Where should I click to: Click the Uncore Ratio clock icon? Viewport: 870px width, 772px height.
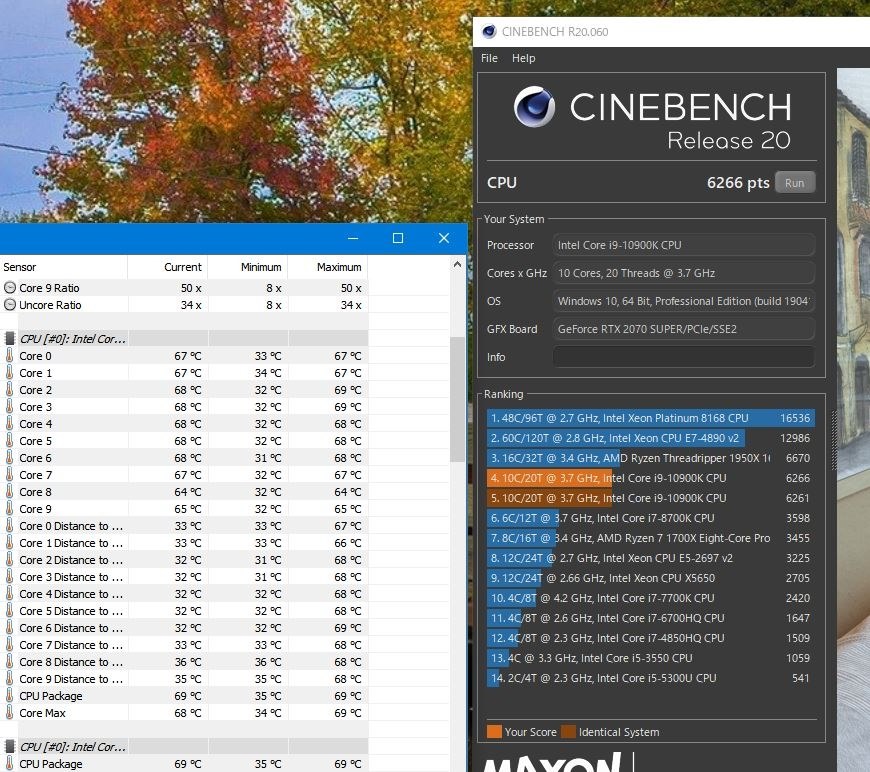[9, 305]
